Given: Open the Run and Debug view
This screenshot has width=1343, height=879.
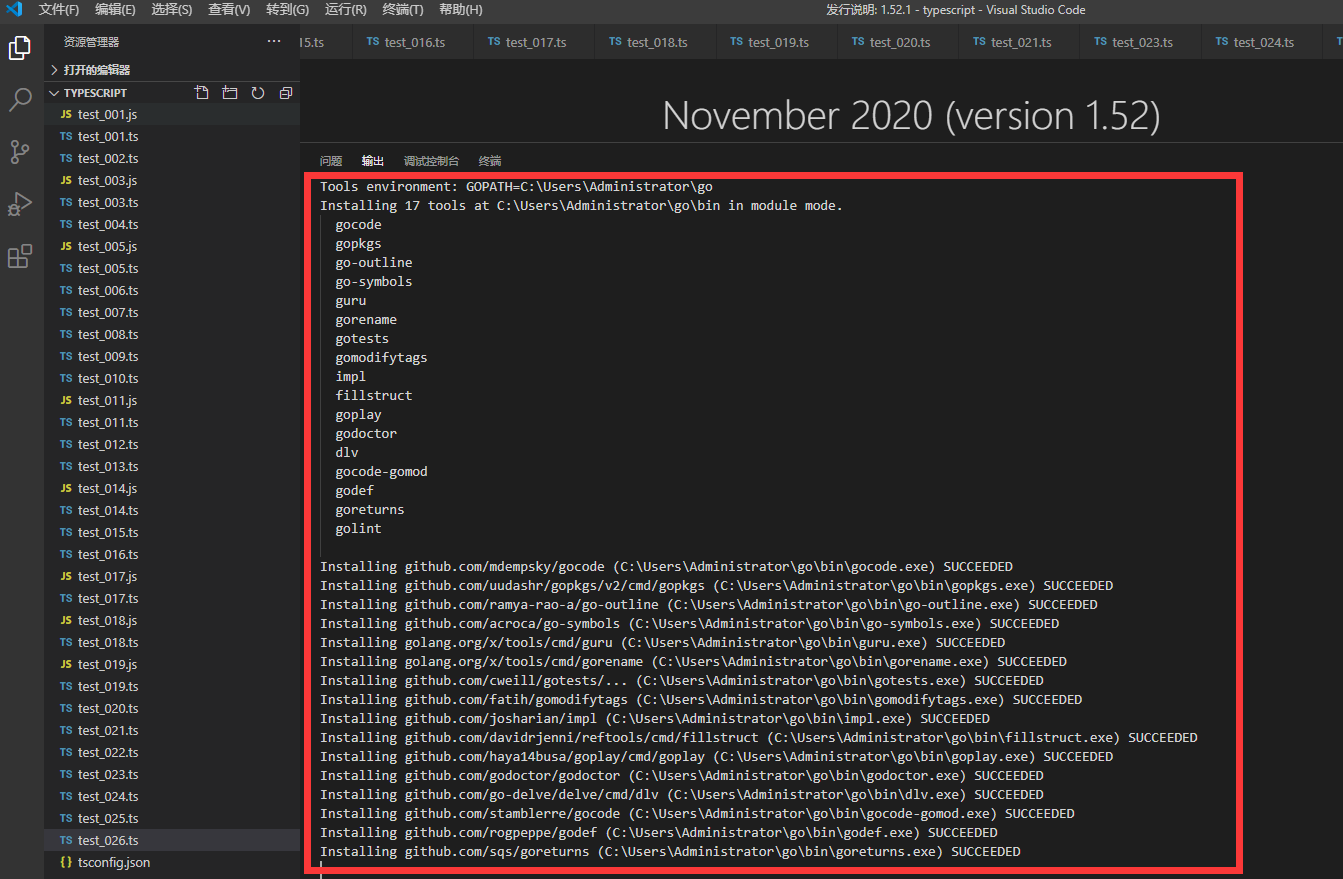Looking at the screenshot, I should [20, 204].
